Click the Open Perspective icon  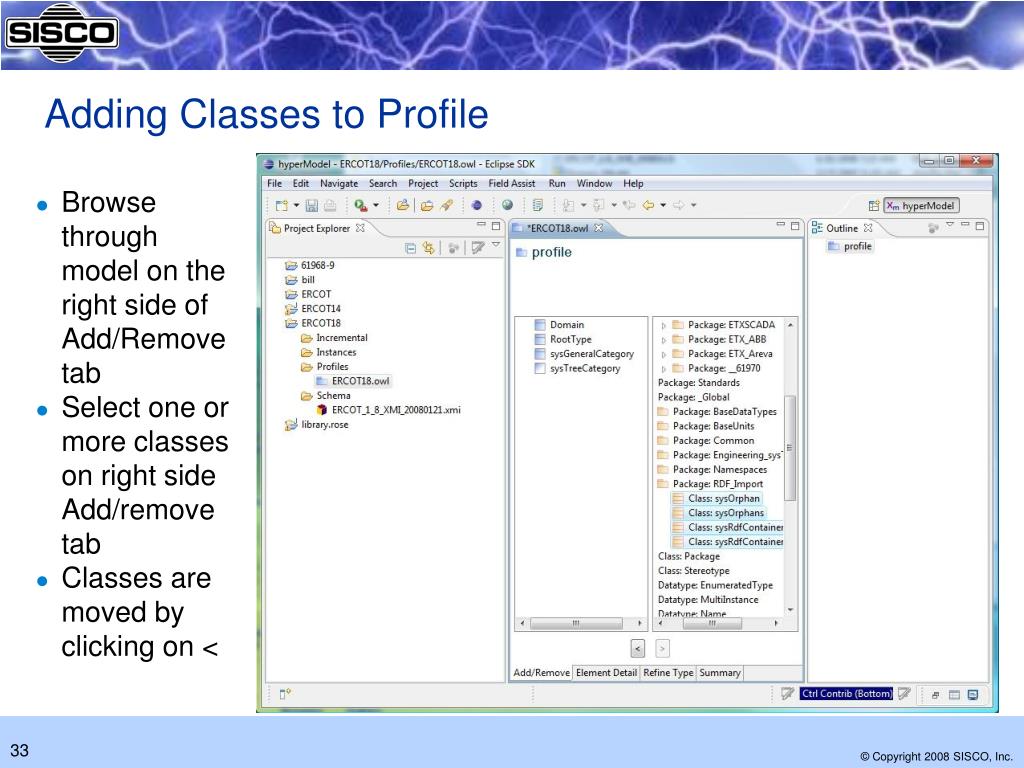point(874,206)
